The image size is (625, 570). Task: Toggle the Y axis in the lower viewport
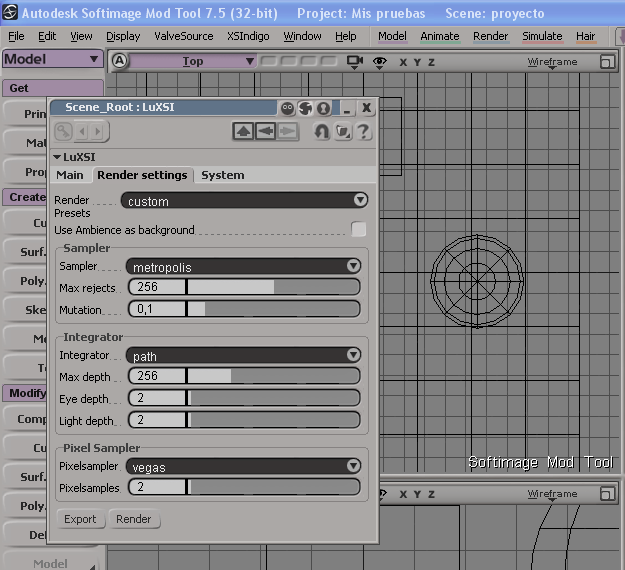[417, 494]
